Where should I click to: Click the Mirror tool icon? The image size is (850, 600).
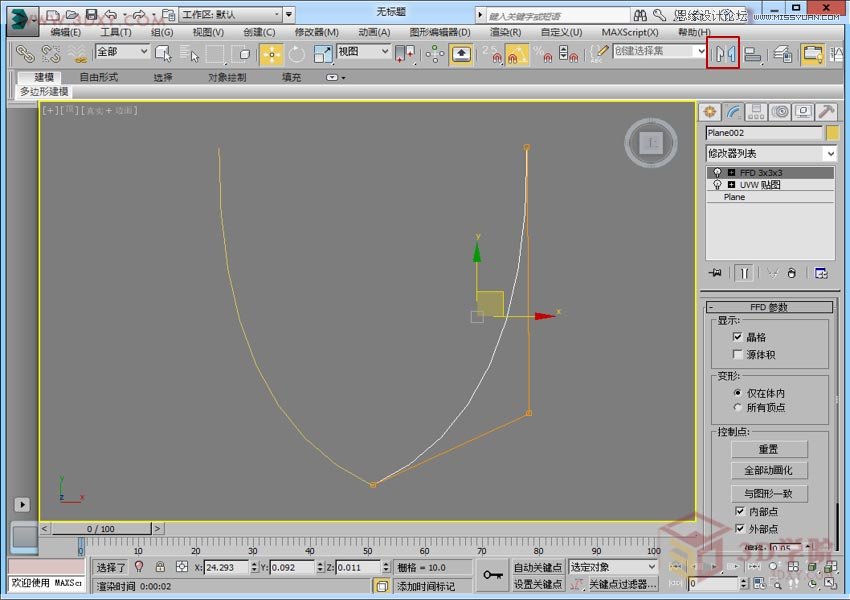point(724,53)
